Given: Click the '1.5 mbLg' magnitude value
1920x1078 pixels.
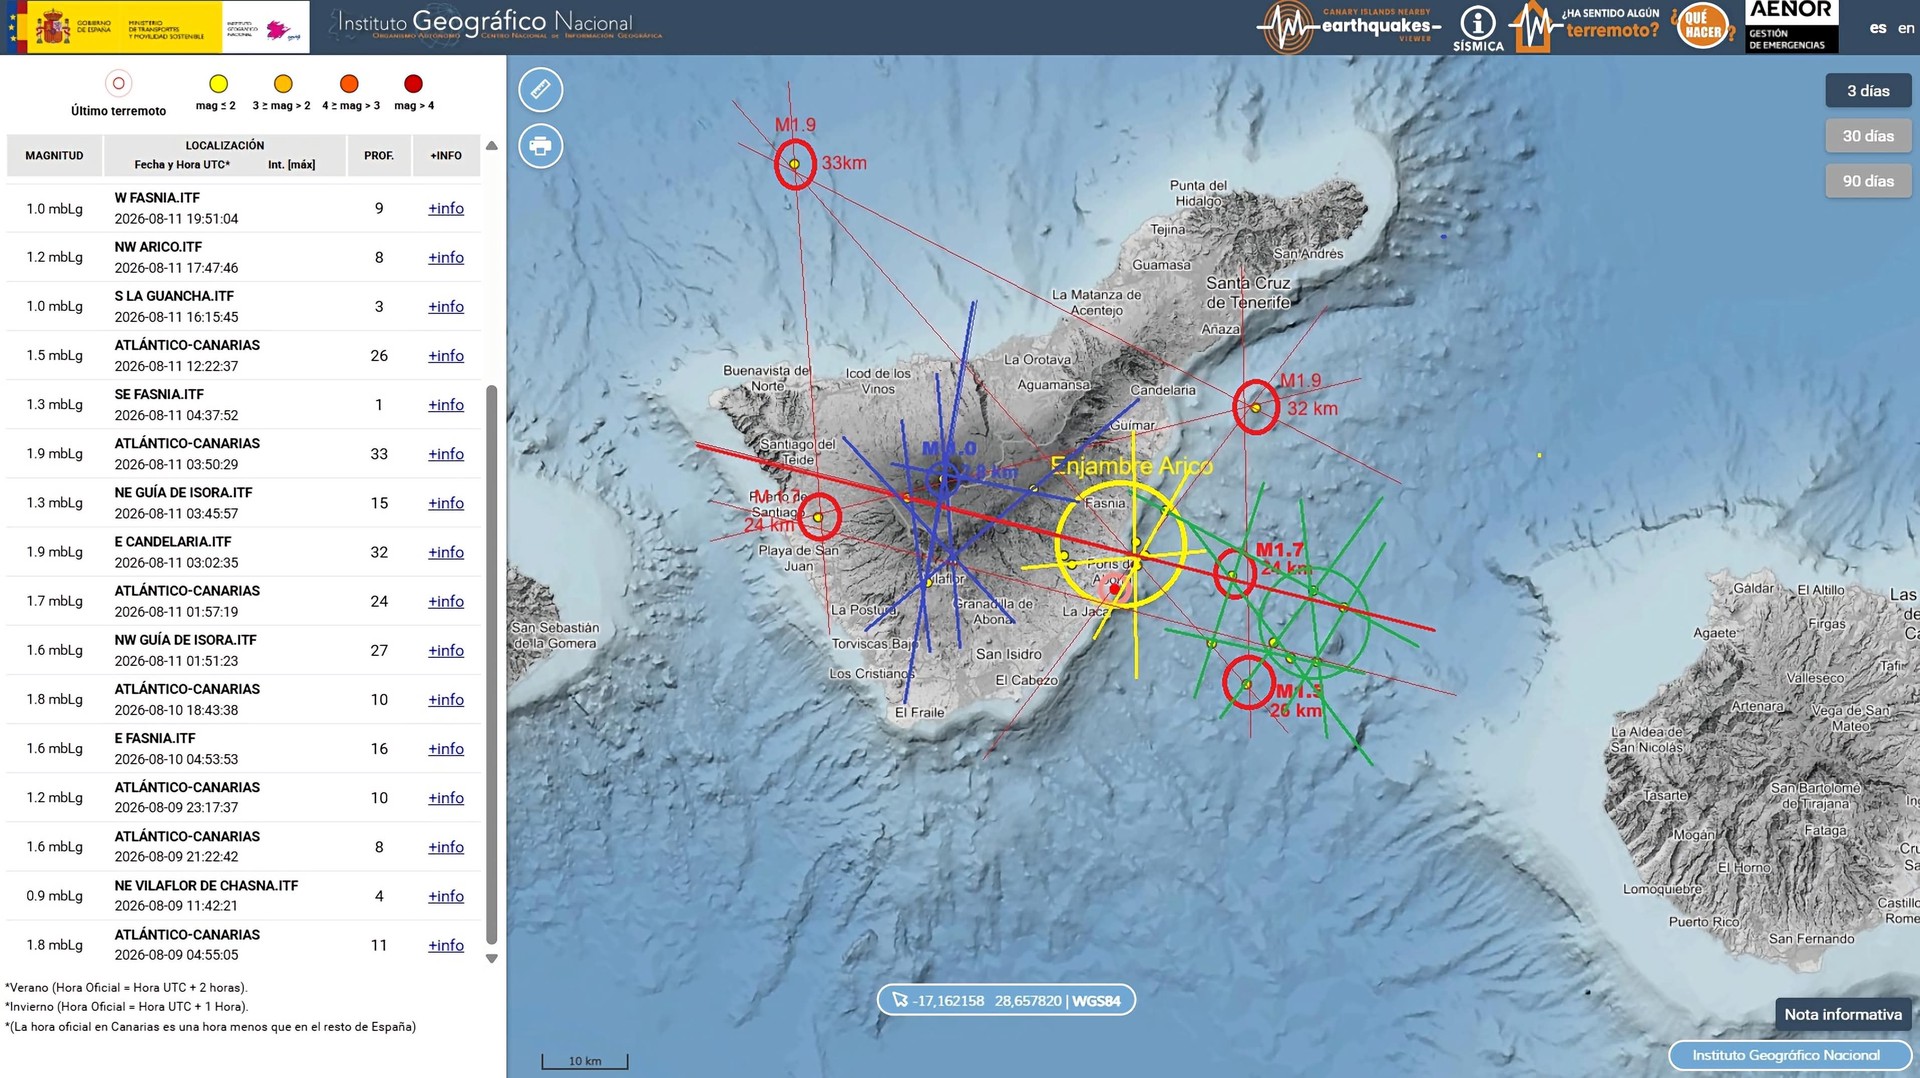Looking at the screenshot, I should [54, 355].
